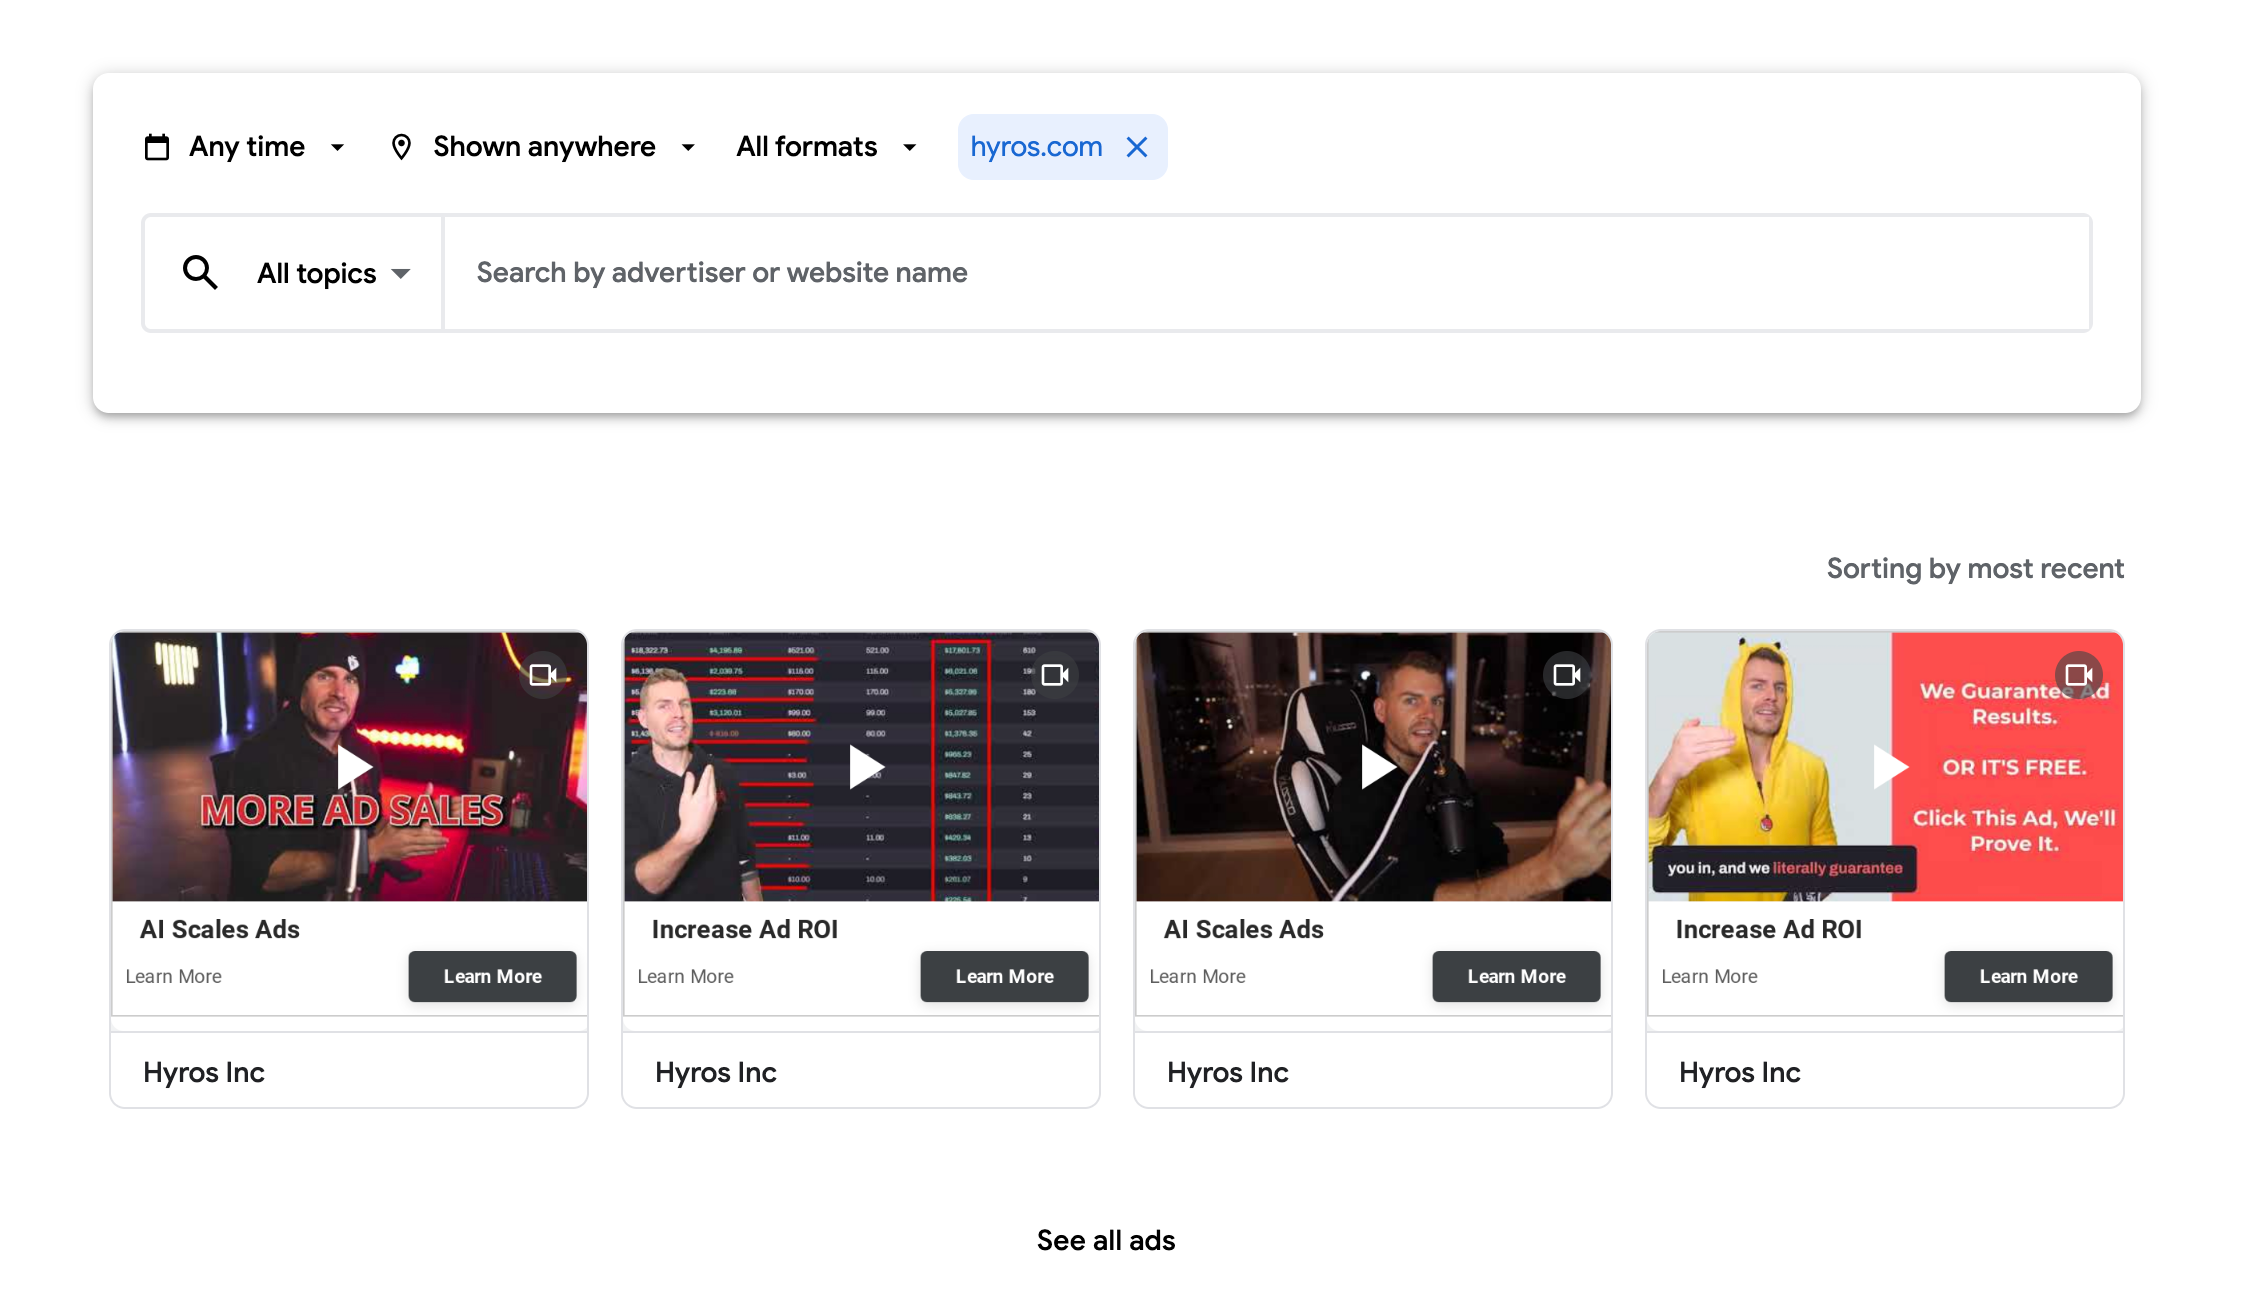Play the first Increase Ad ROI video
Viewport: 2266px width, 1304px height.
(x=864, y=767)
